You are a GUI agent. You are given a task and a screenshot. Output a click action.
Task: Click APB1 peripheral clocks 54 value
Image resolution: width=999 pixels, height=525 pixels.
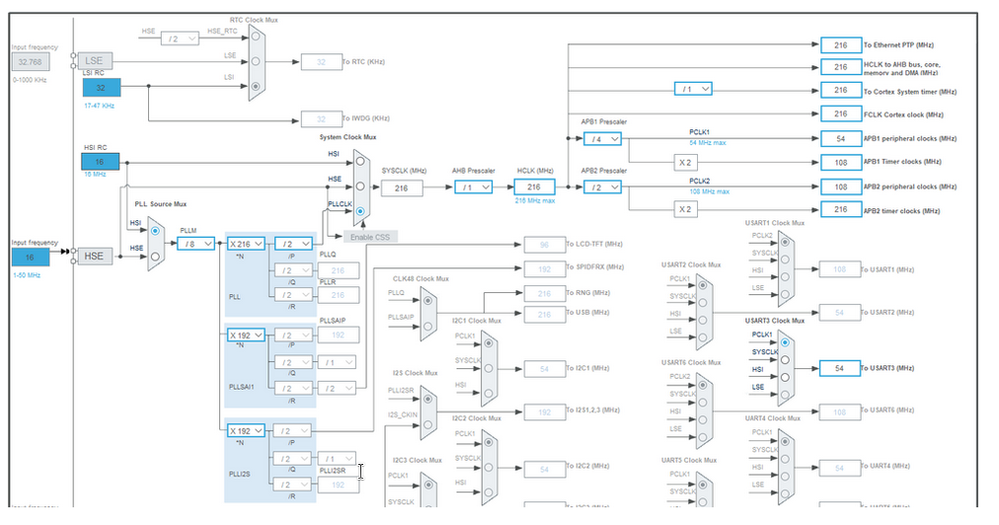(841, 138)
